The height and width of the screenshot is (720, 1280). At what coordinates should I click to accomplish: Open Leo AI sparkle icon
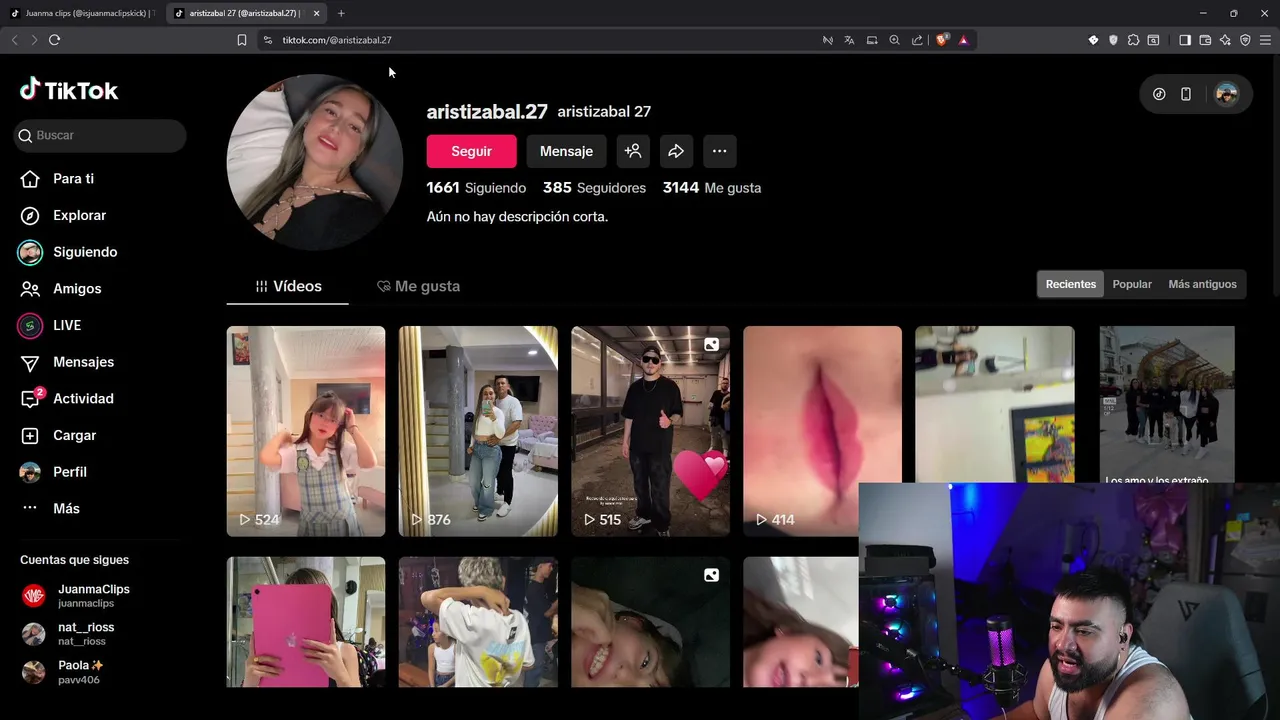tap(1225, 40)
